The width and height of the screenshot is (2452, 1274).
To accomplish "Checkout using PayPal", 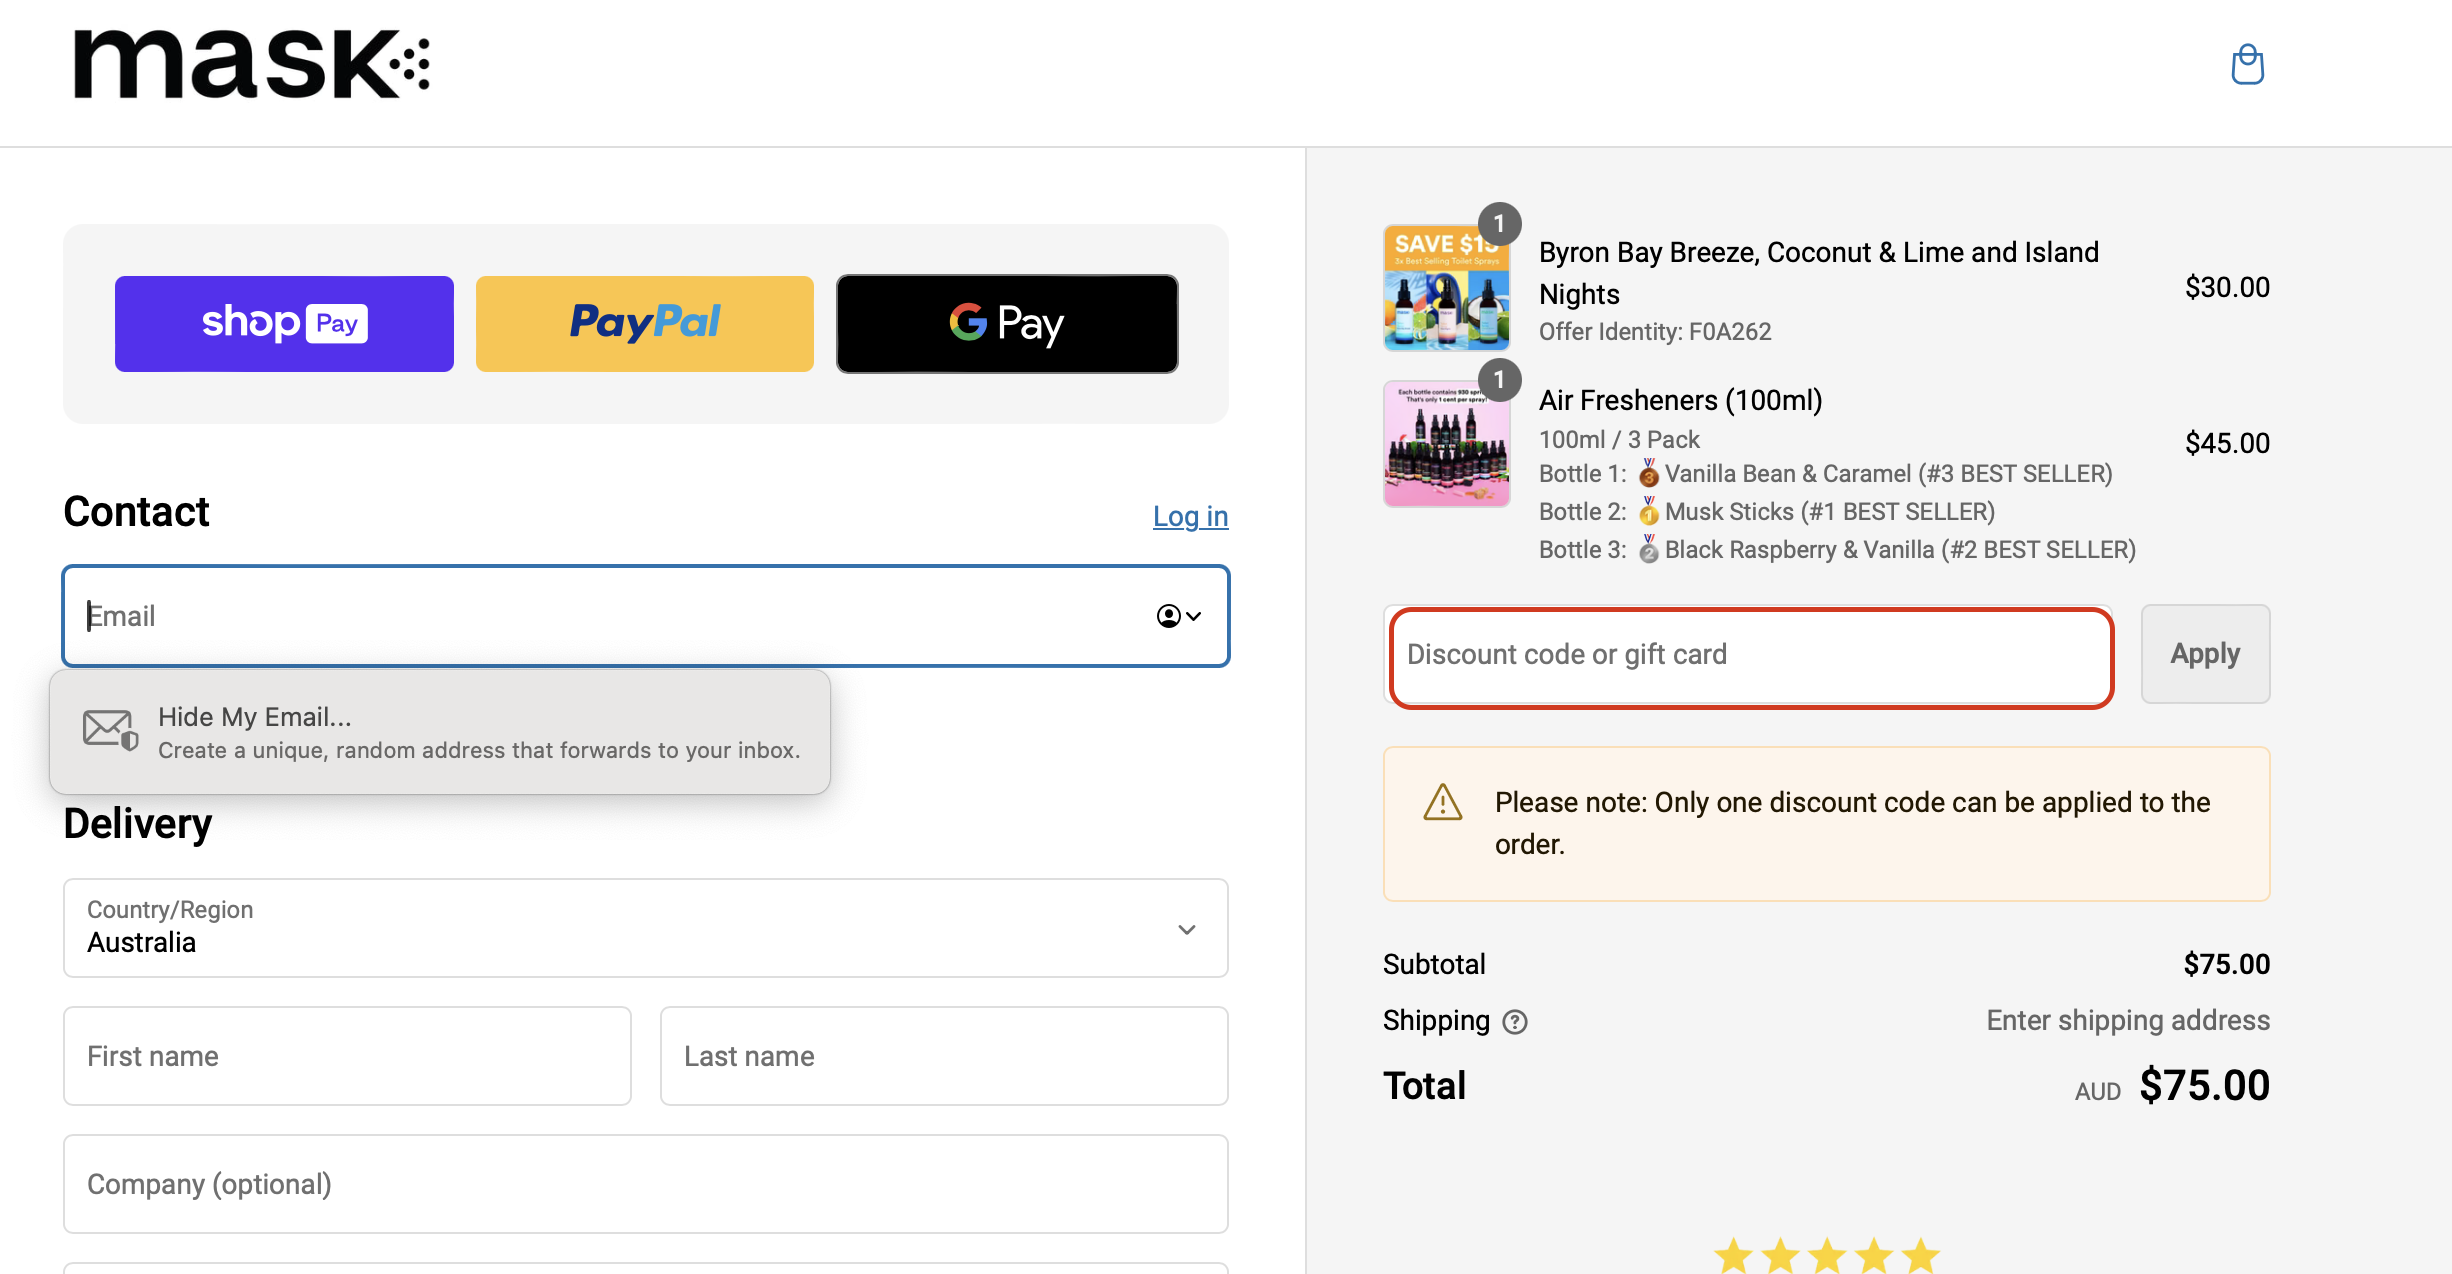I will point(644,322).
